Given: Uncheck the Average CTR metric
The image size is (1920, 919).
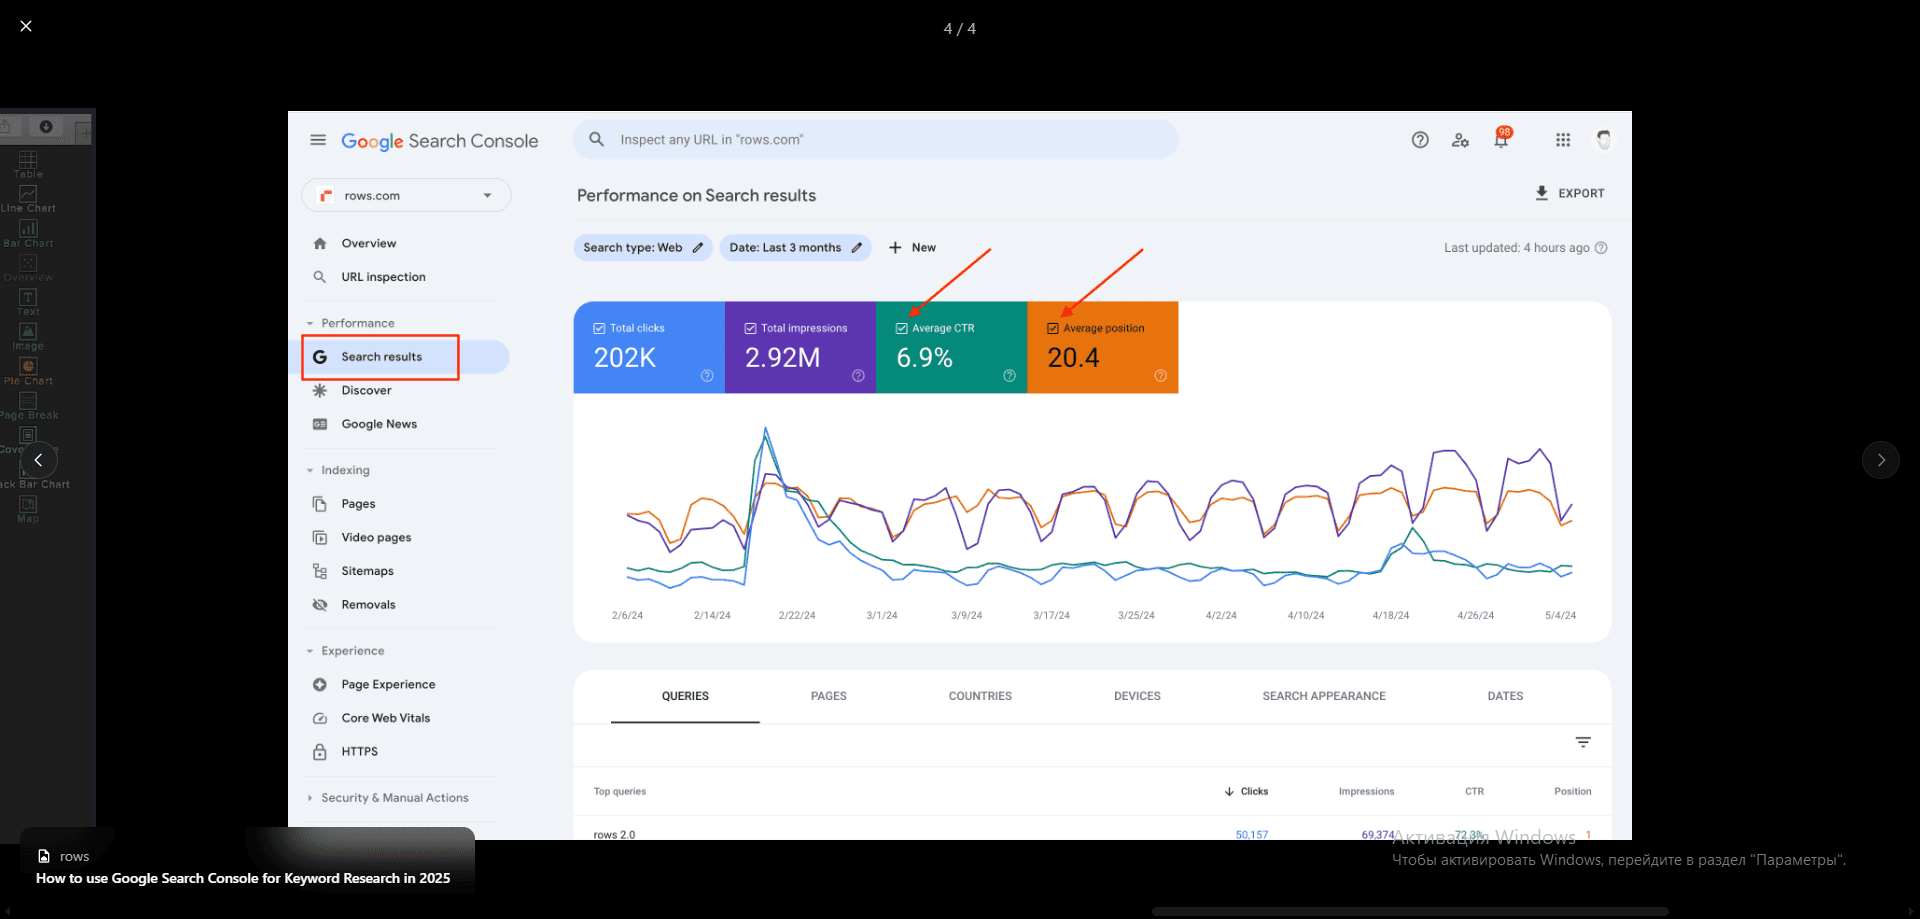Looking at the screenshot, I should [902, 328].
